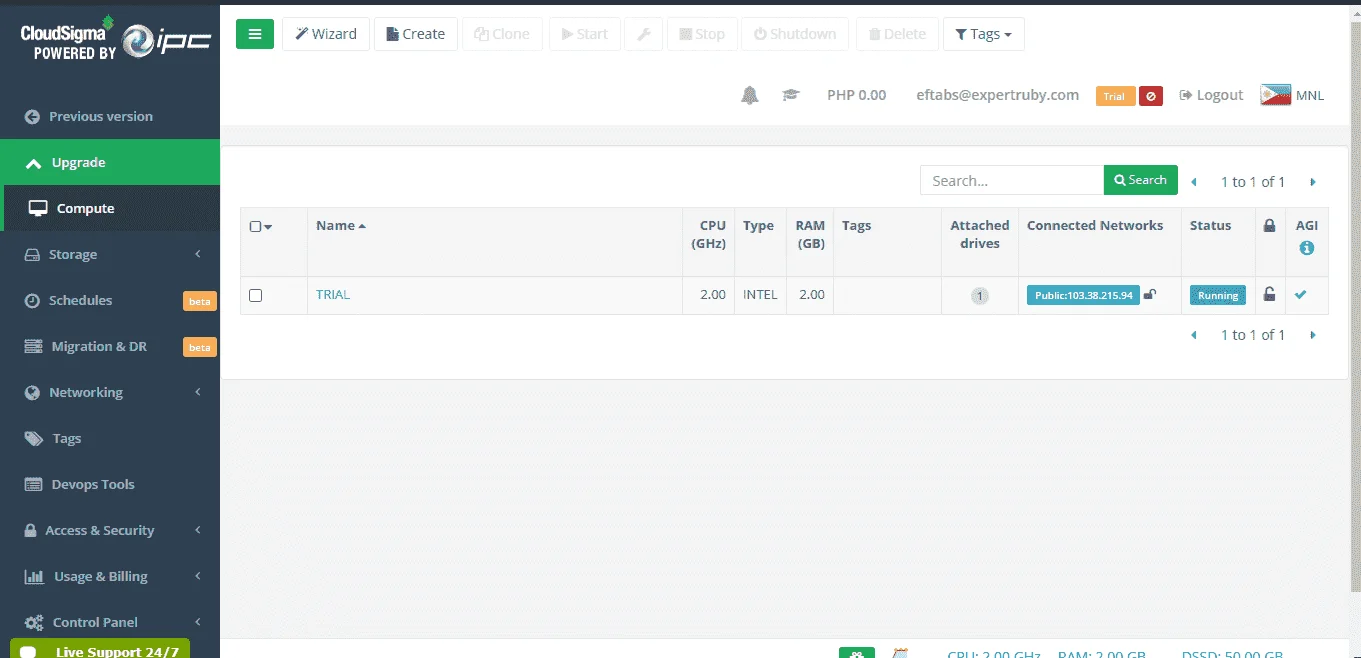
Task: Go to next page using bottom arrow
Action: (x=1313, y=335)
